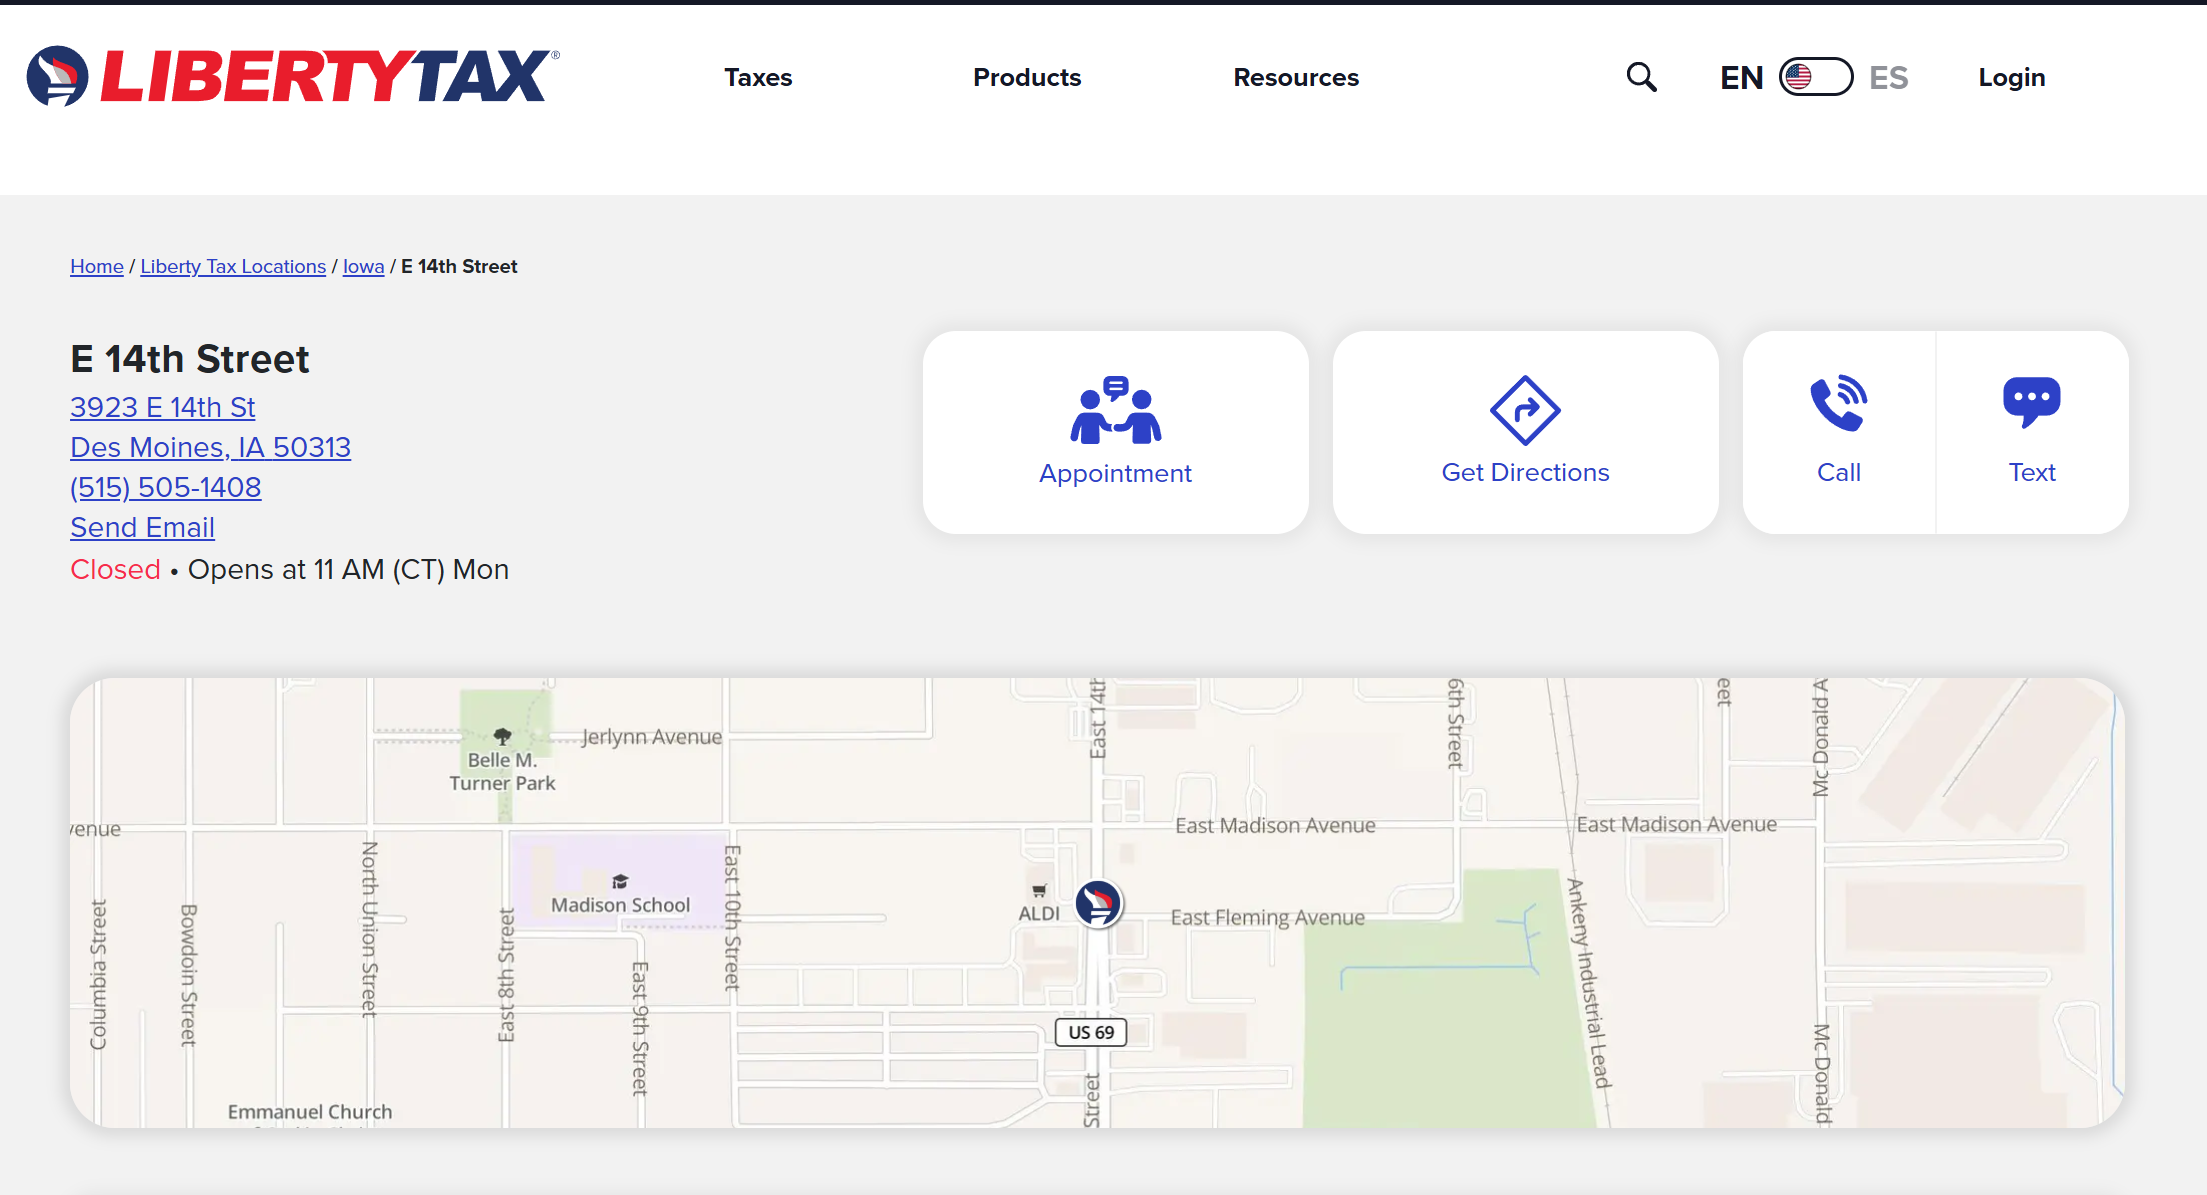Expand the Taxes menu
Image resolution: width=2207 pixels, height=1195 pixels.
[x=758, y=77]
